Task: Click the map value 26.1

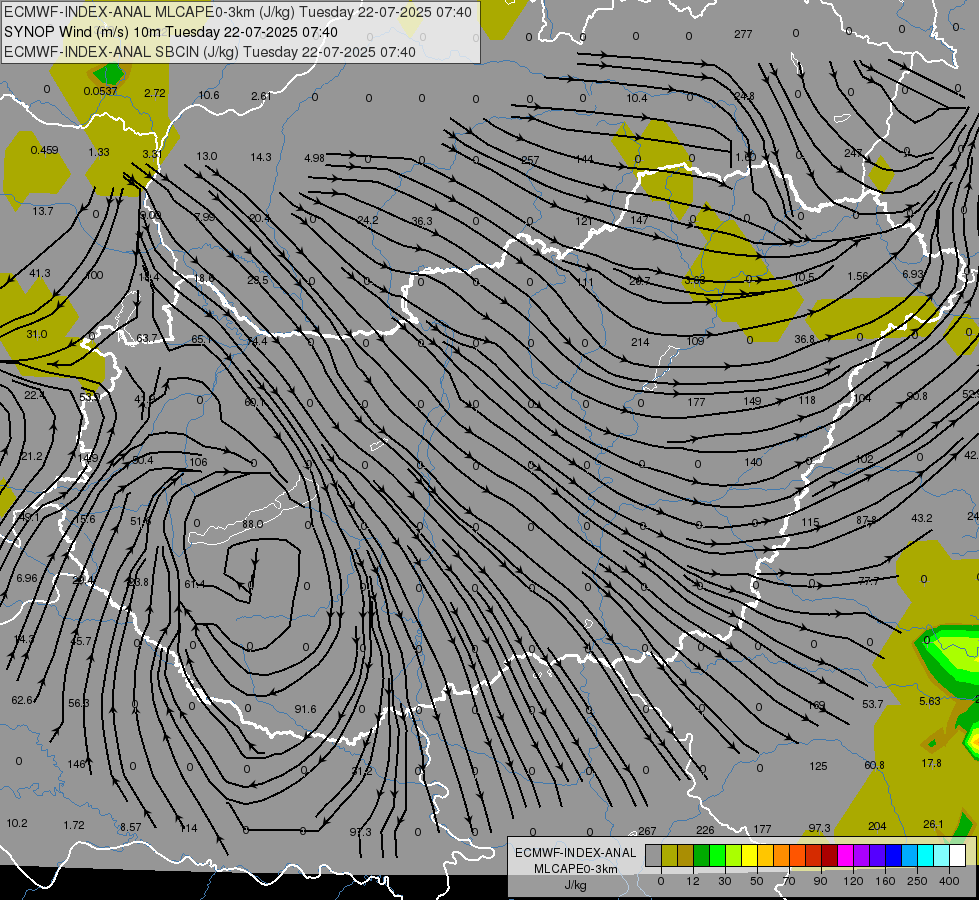Action: tap(933, 824)
